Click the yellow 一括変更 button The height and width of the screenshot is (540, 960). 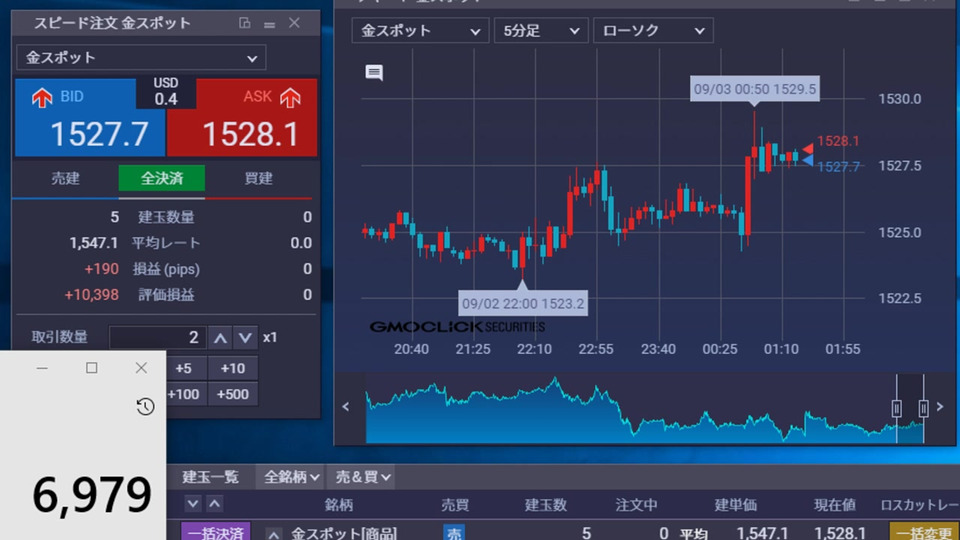click(924, 531)
